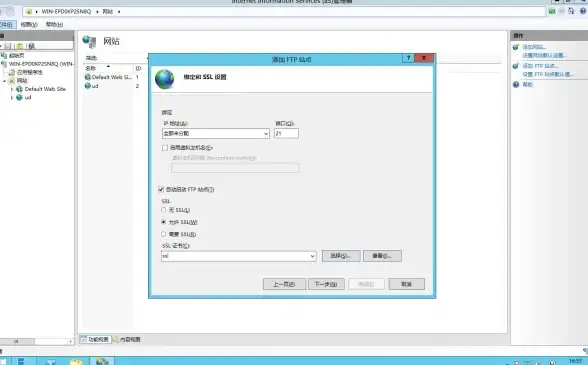Click the 选择 button for SSL certificate
Viewport: 588px width, 365px height.
[x=341, y=256]
